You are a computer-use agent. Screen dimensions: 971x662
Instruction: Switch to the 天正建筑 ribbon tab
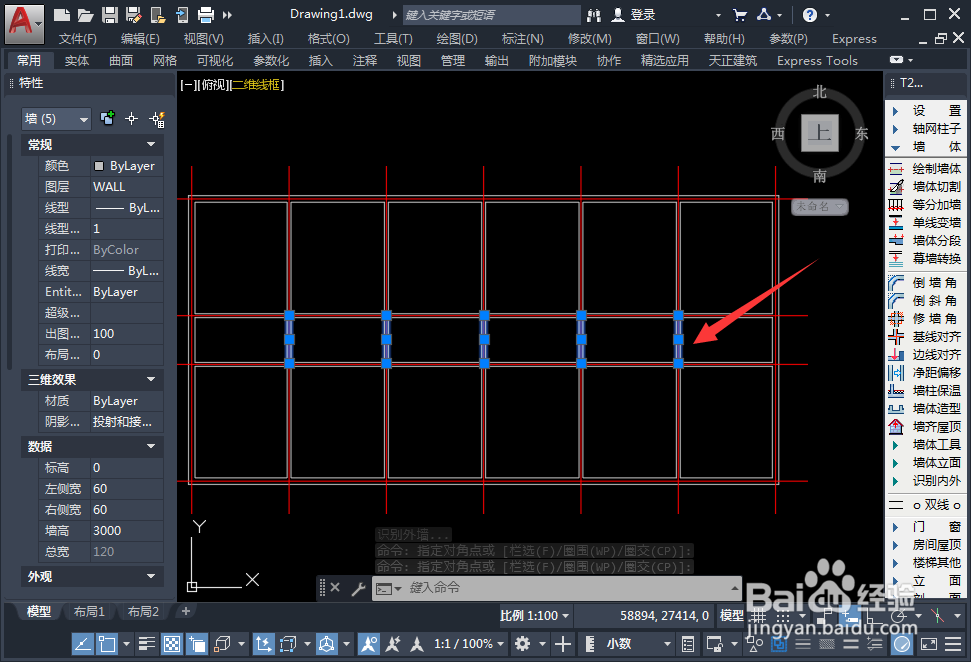click(x=733, y=61)
